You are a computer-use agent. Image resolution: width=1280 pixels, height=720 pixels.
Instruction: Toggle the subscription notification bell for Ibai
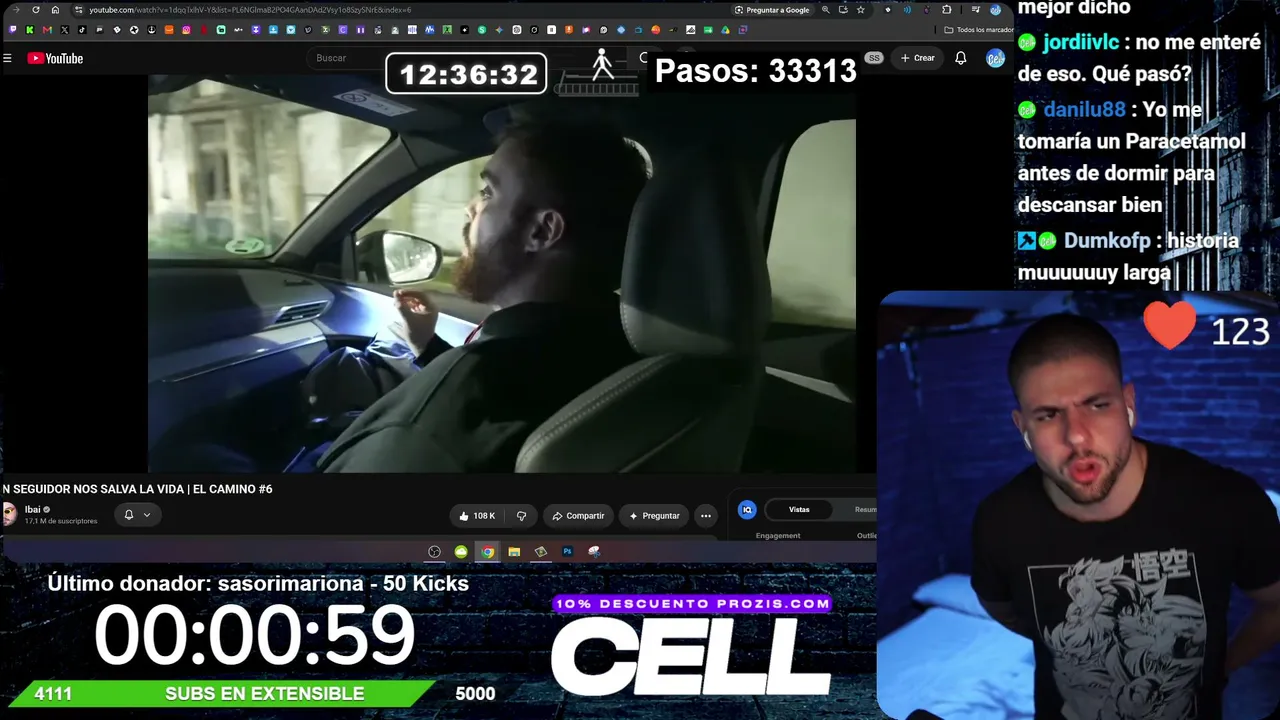pos(128,515)
